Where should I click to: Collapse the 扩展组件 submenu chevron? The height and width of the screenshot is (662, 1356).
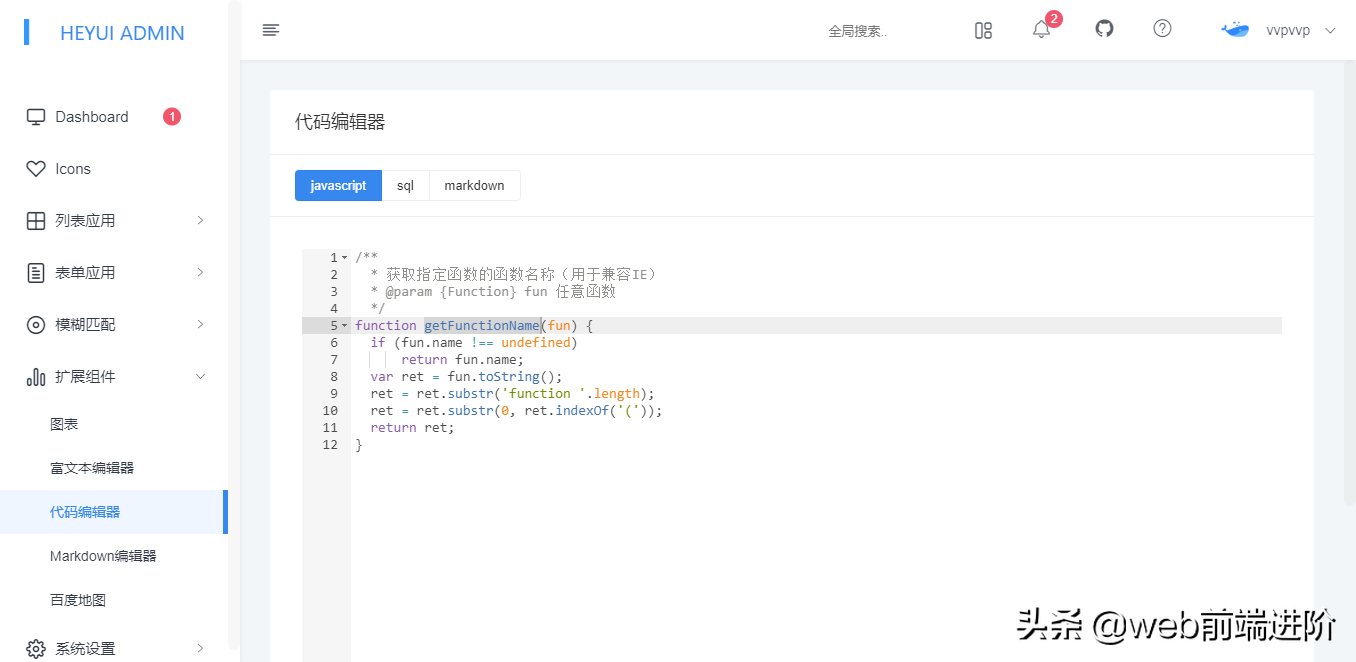tap(200, 377)
